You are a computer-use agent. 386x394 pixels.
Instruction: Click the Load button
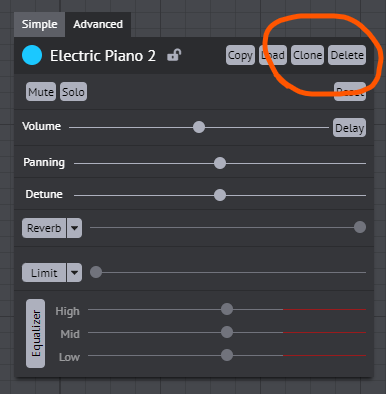273,55
